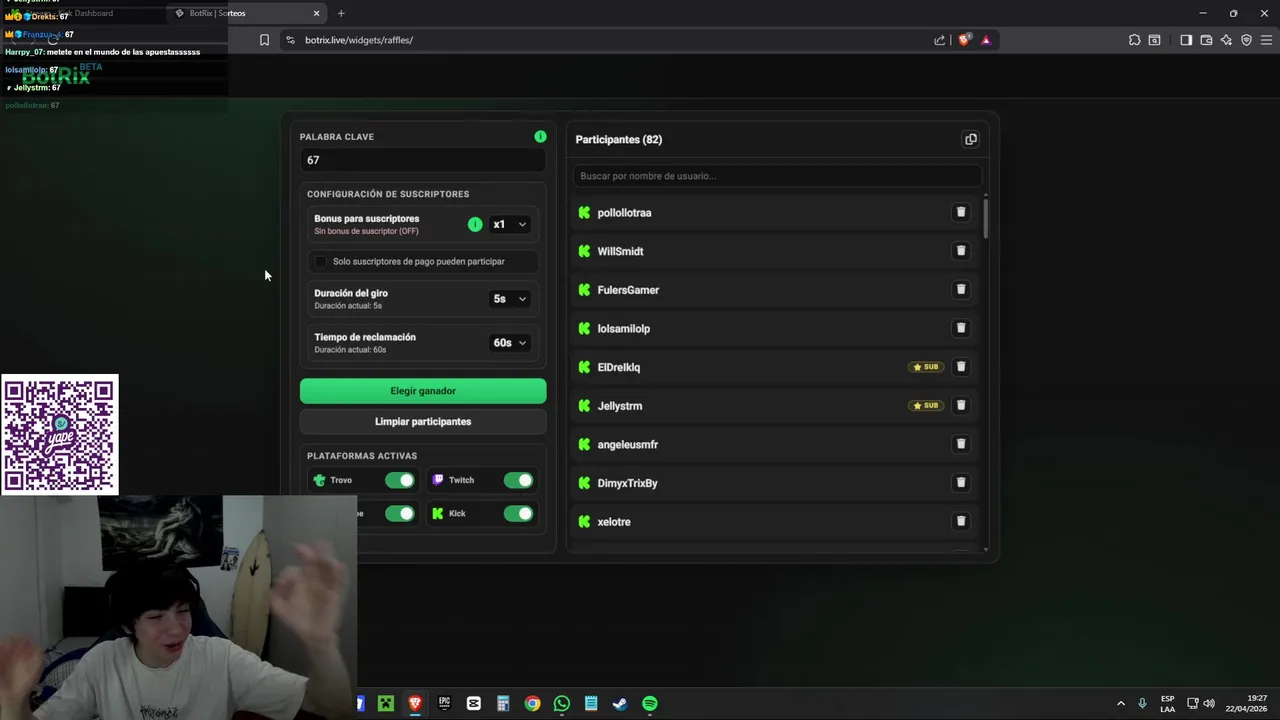This screenshot has width=1280, height=720.
Task: Select participant name FulersGamer
Action: click(628, 290)
